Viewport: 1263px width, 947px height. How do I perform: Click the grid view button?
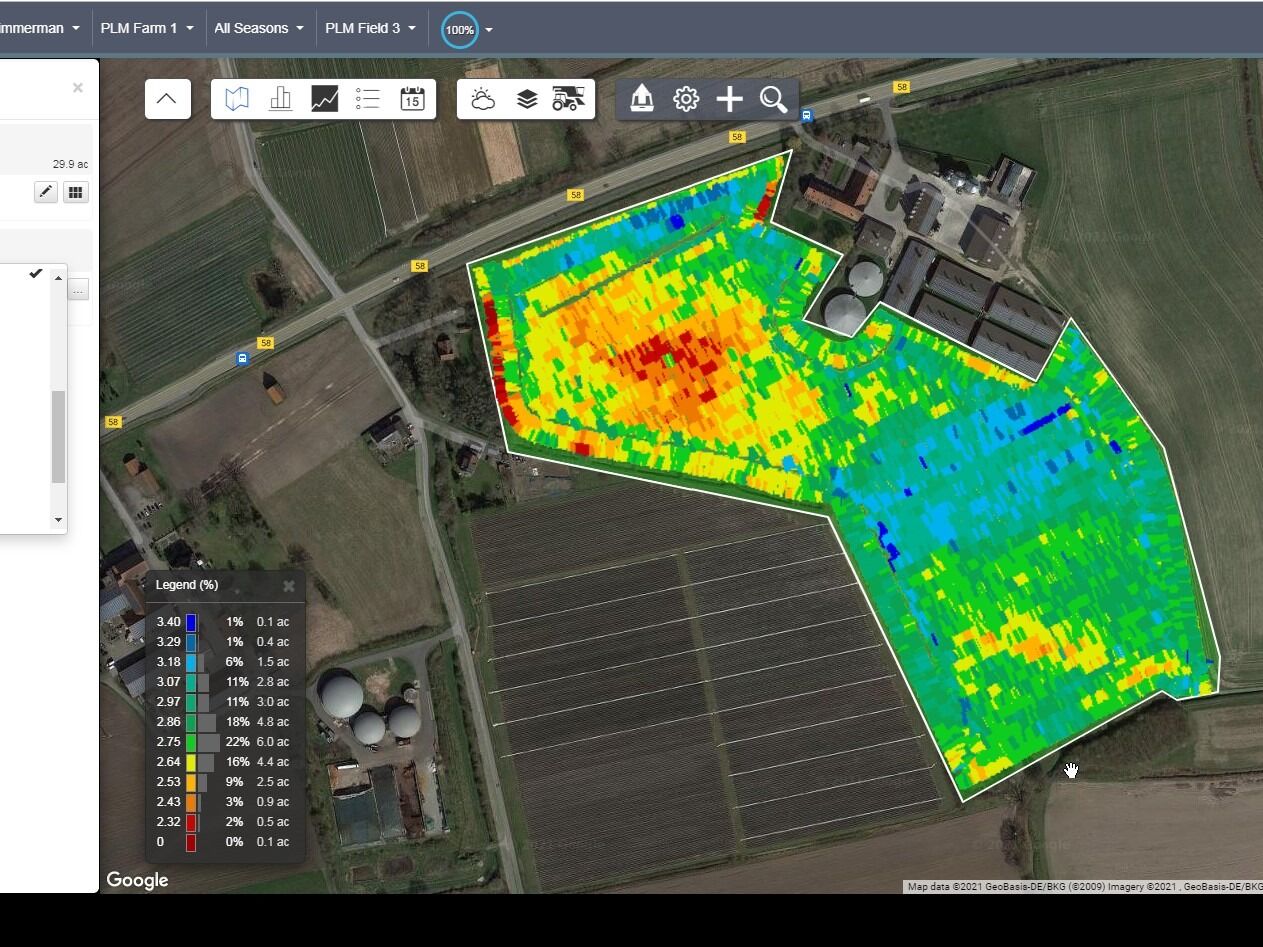[x=76, y=192]
